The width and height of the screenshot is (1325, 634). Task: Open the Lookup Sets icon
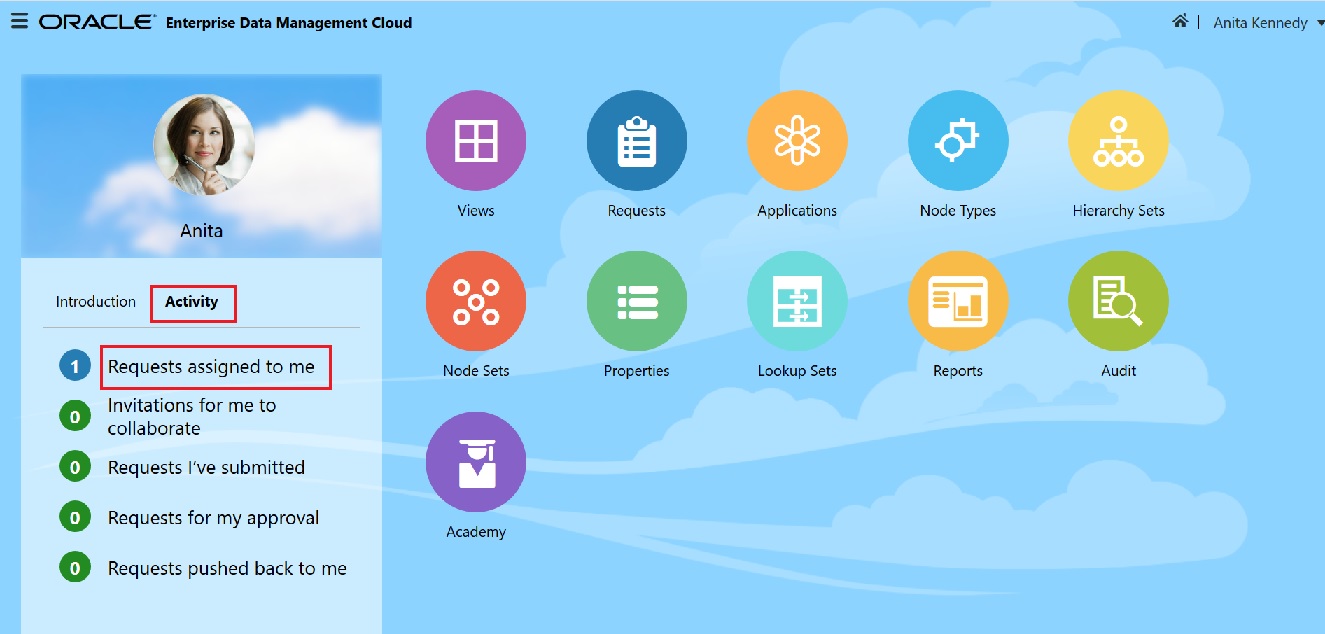click(x=797, y=301)
